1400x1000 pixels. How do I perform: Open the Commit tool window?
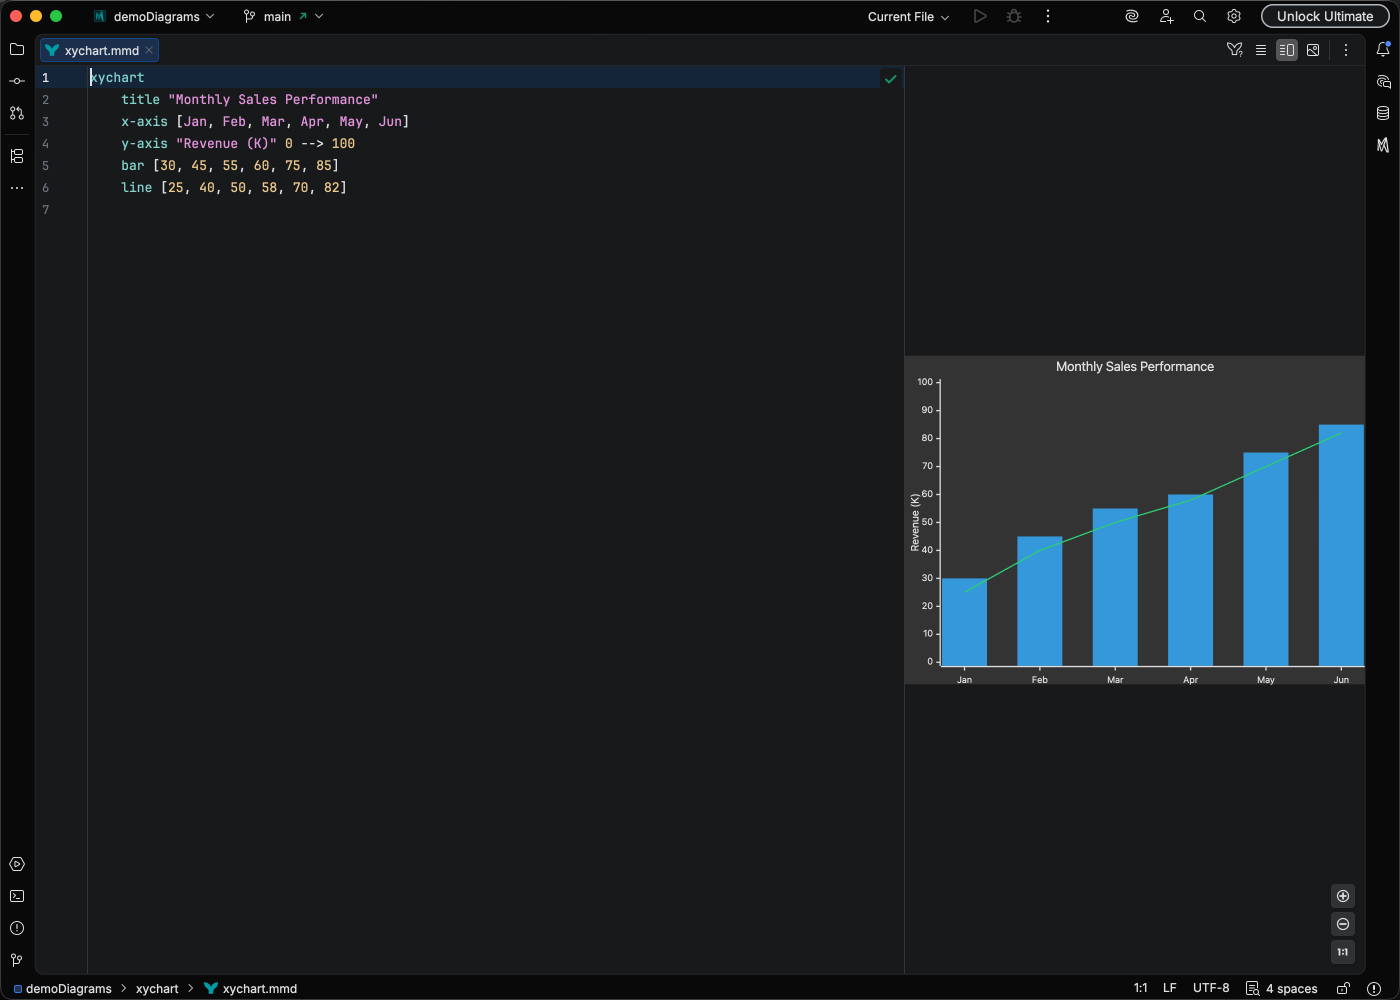tap(17, 81)
